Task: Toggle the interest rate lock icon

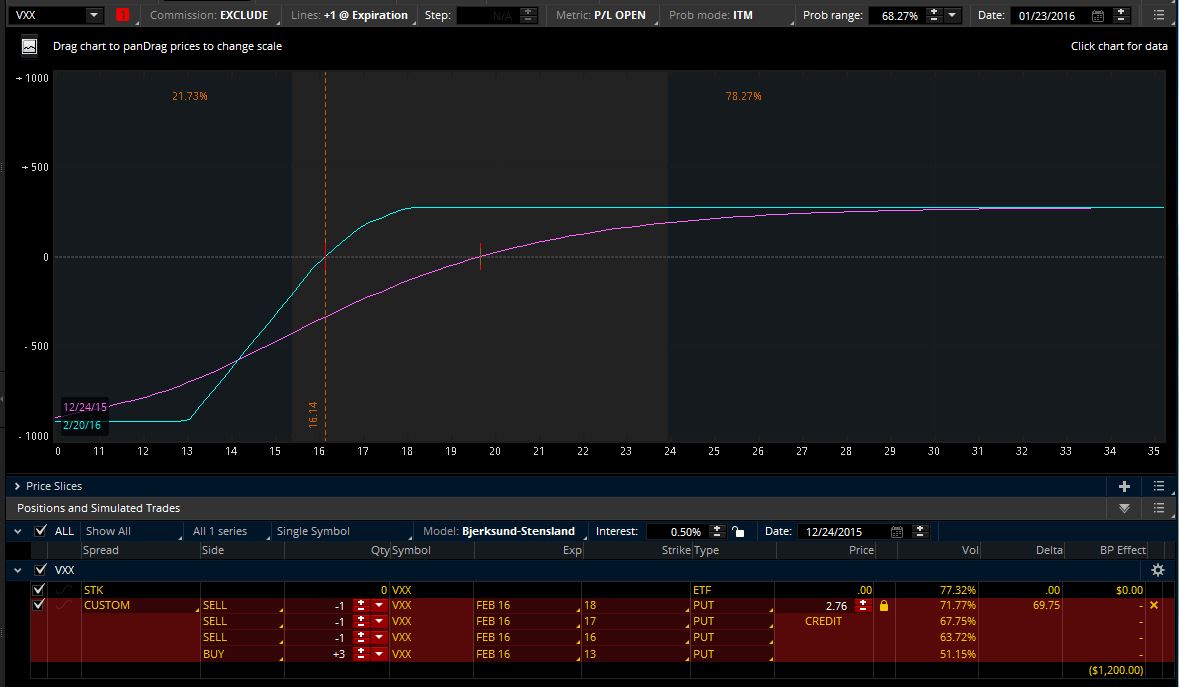Action: tap(738, 532)
